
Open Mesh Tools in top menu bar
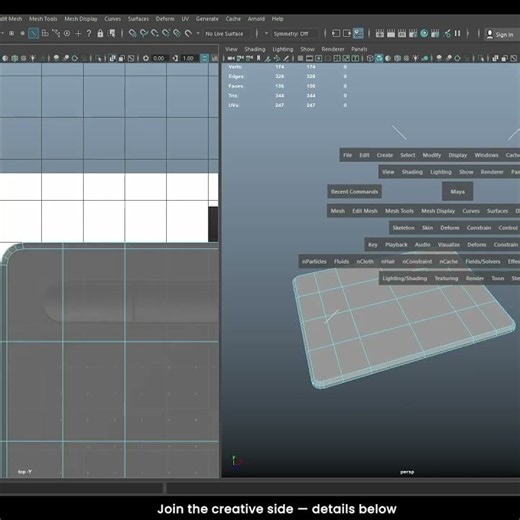click(x=43, y=19)
